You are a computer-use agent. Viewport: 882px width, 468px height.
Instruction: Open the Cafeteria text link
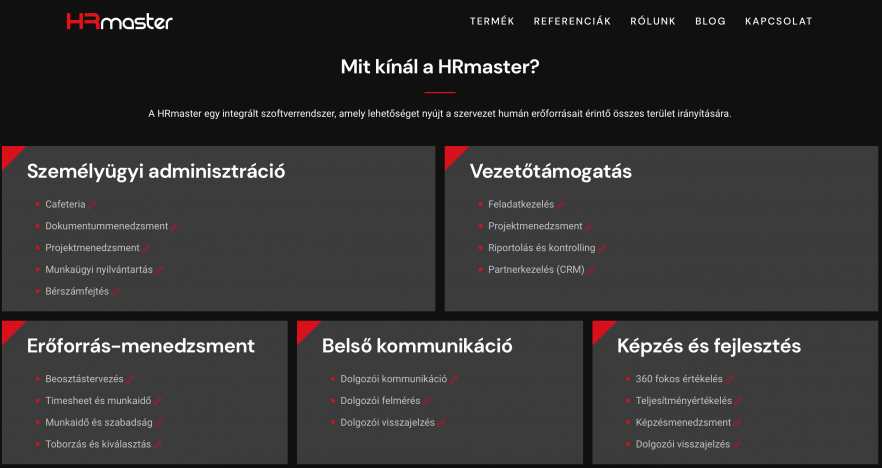(65, 204)
